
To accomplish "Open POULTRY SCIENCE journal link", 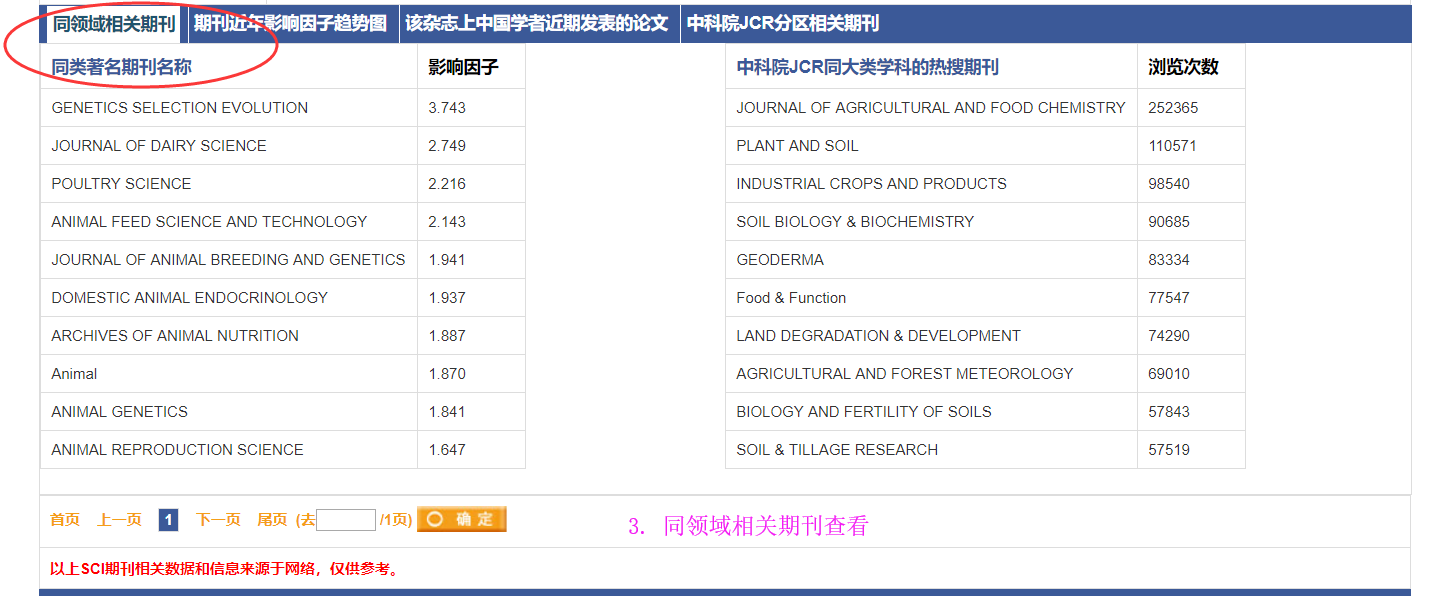I will pos(121,184).
